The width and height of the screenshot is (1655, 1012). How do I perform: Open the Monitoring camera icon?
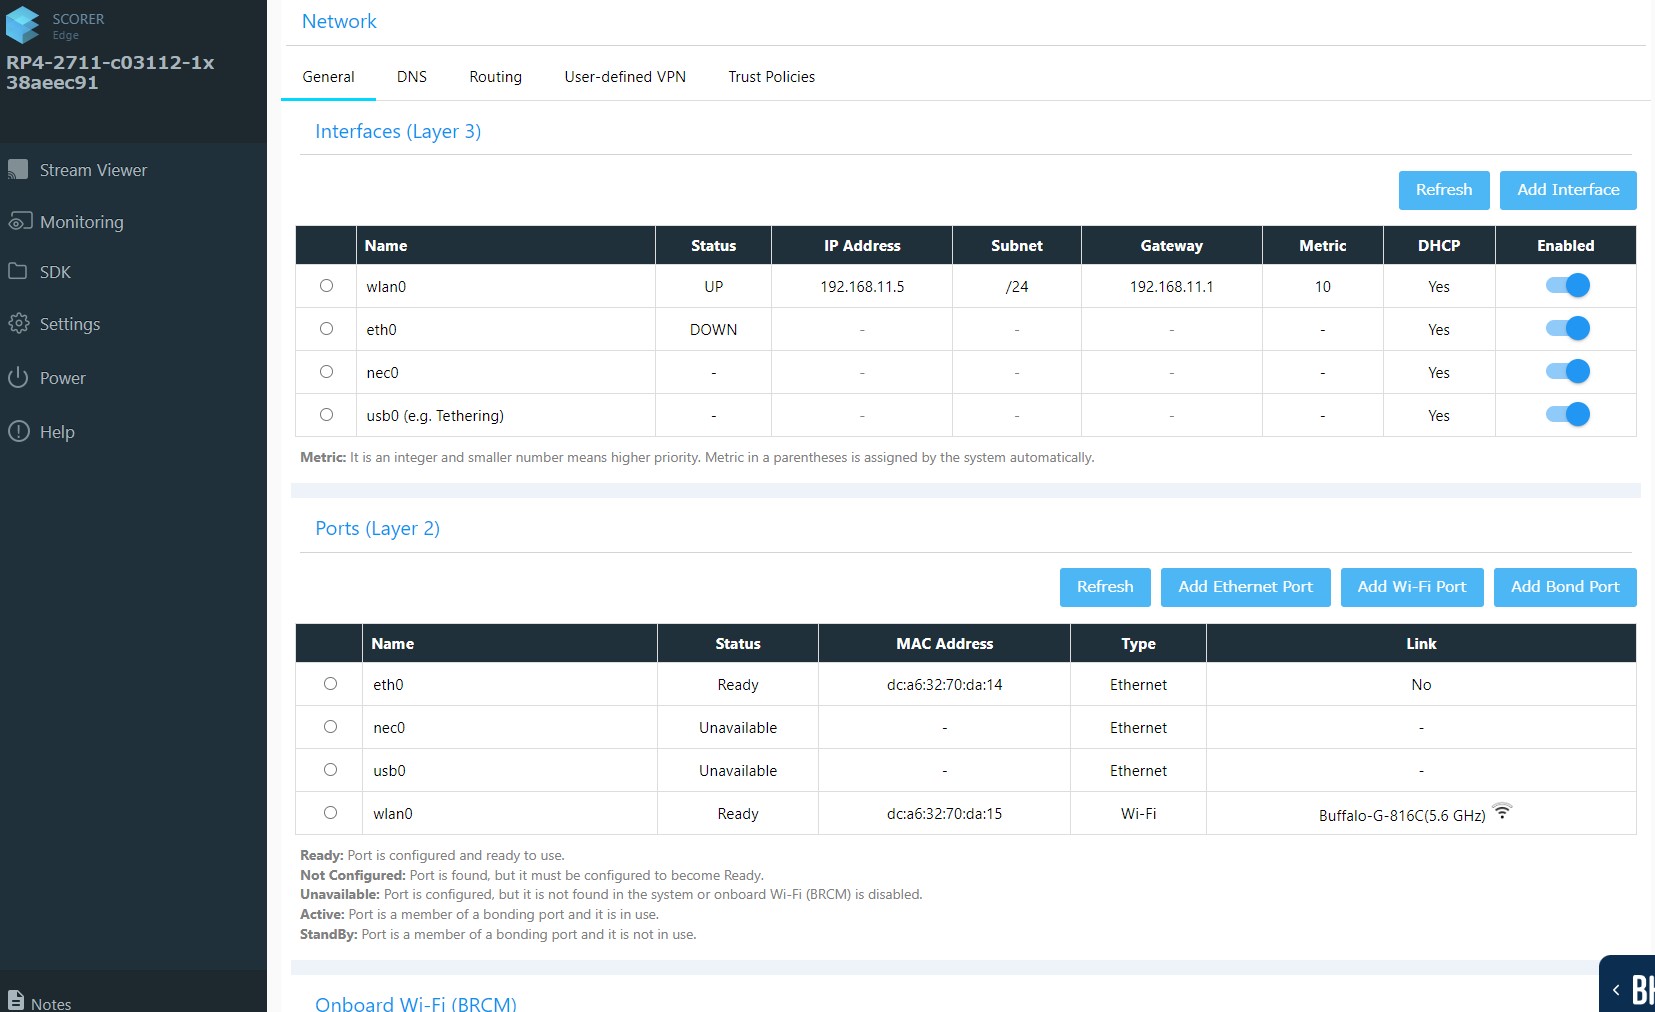tap(19, 222)
